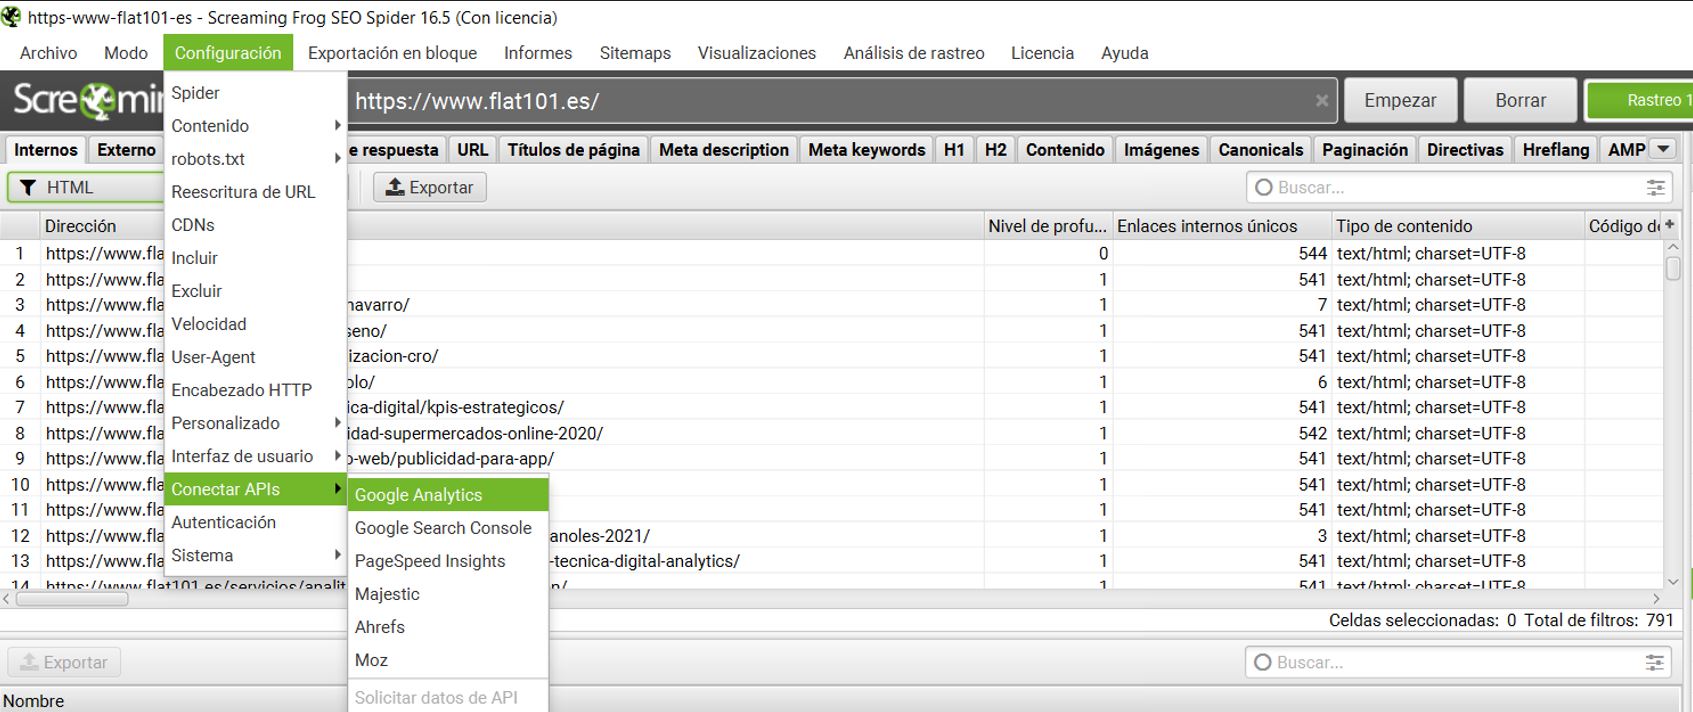Open the tab overflow arrow next to AMP
Screen dimensions: 1693x712
[1663, 149]
